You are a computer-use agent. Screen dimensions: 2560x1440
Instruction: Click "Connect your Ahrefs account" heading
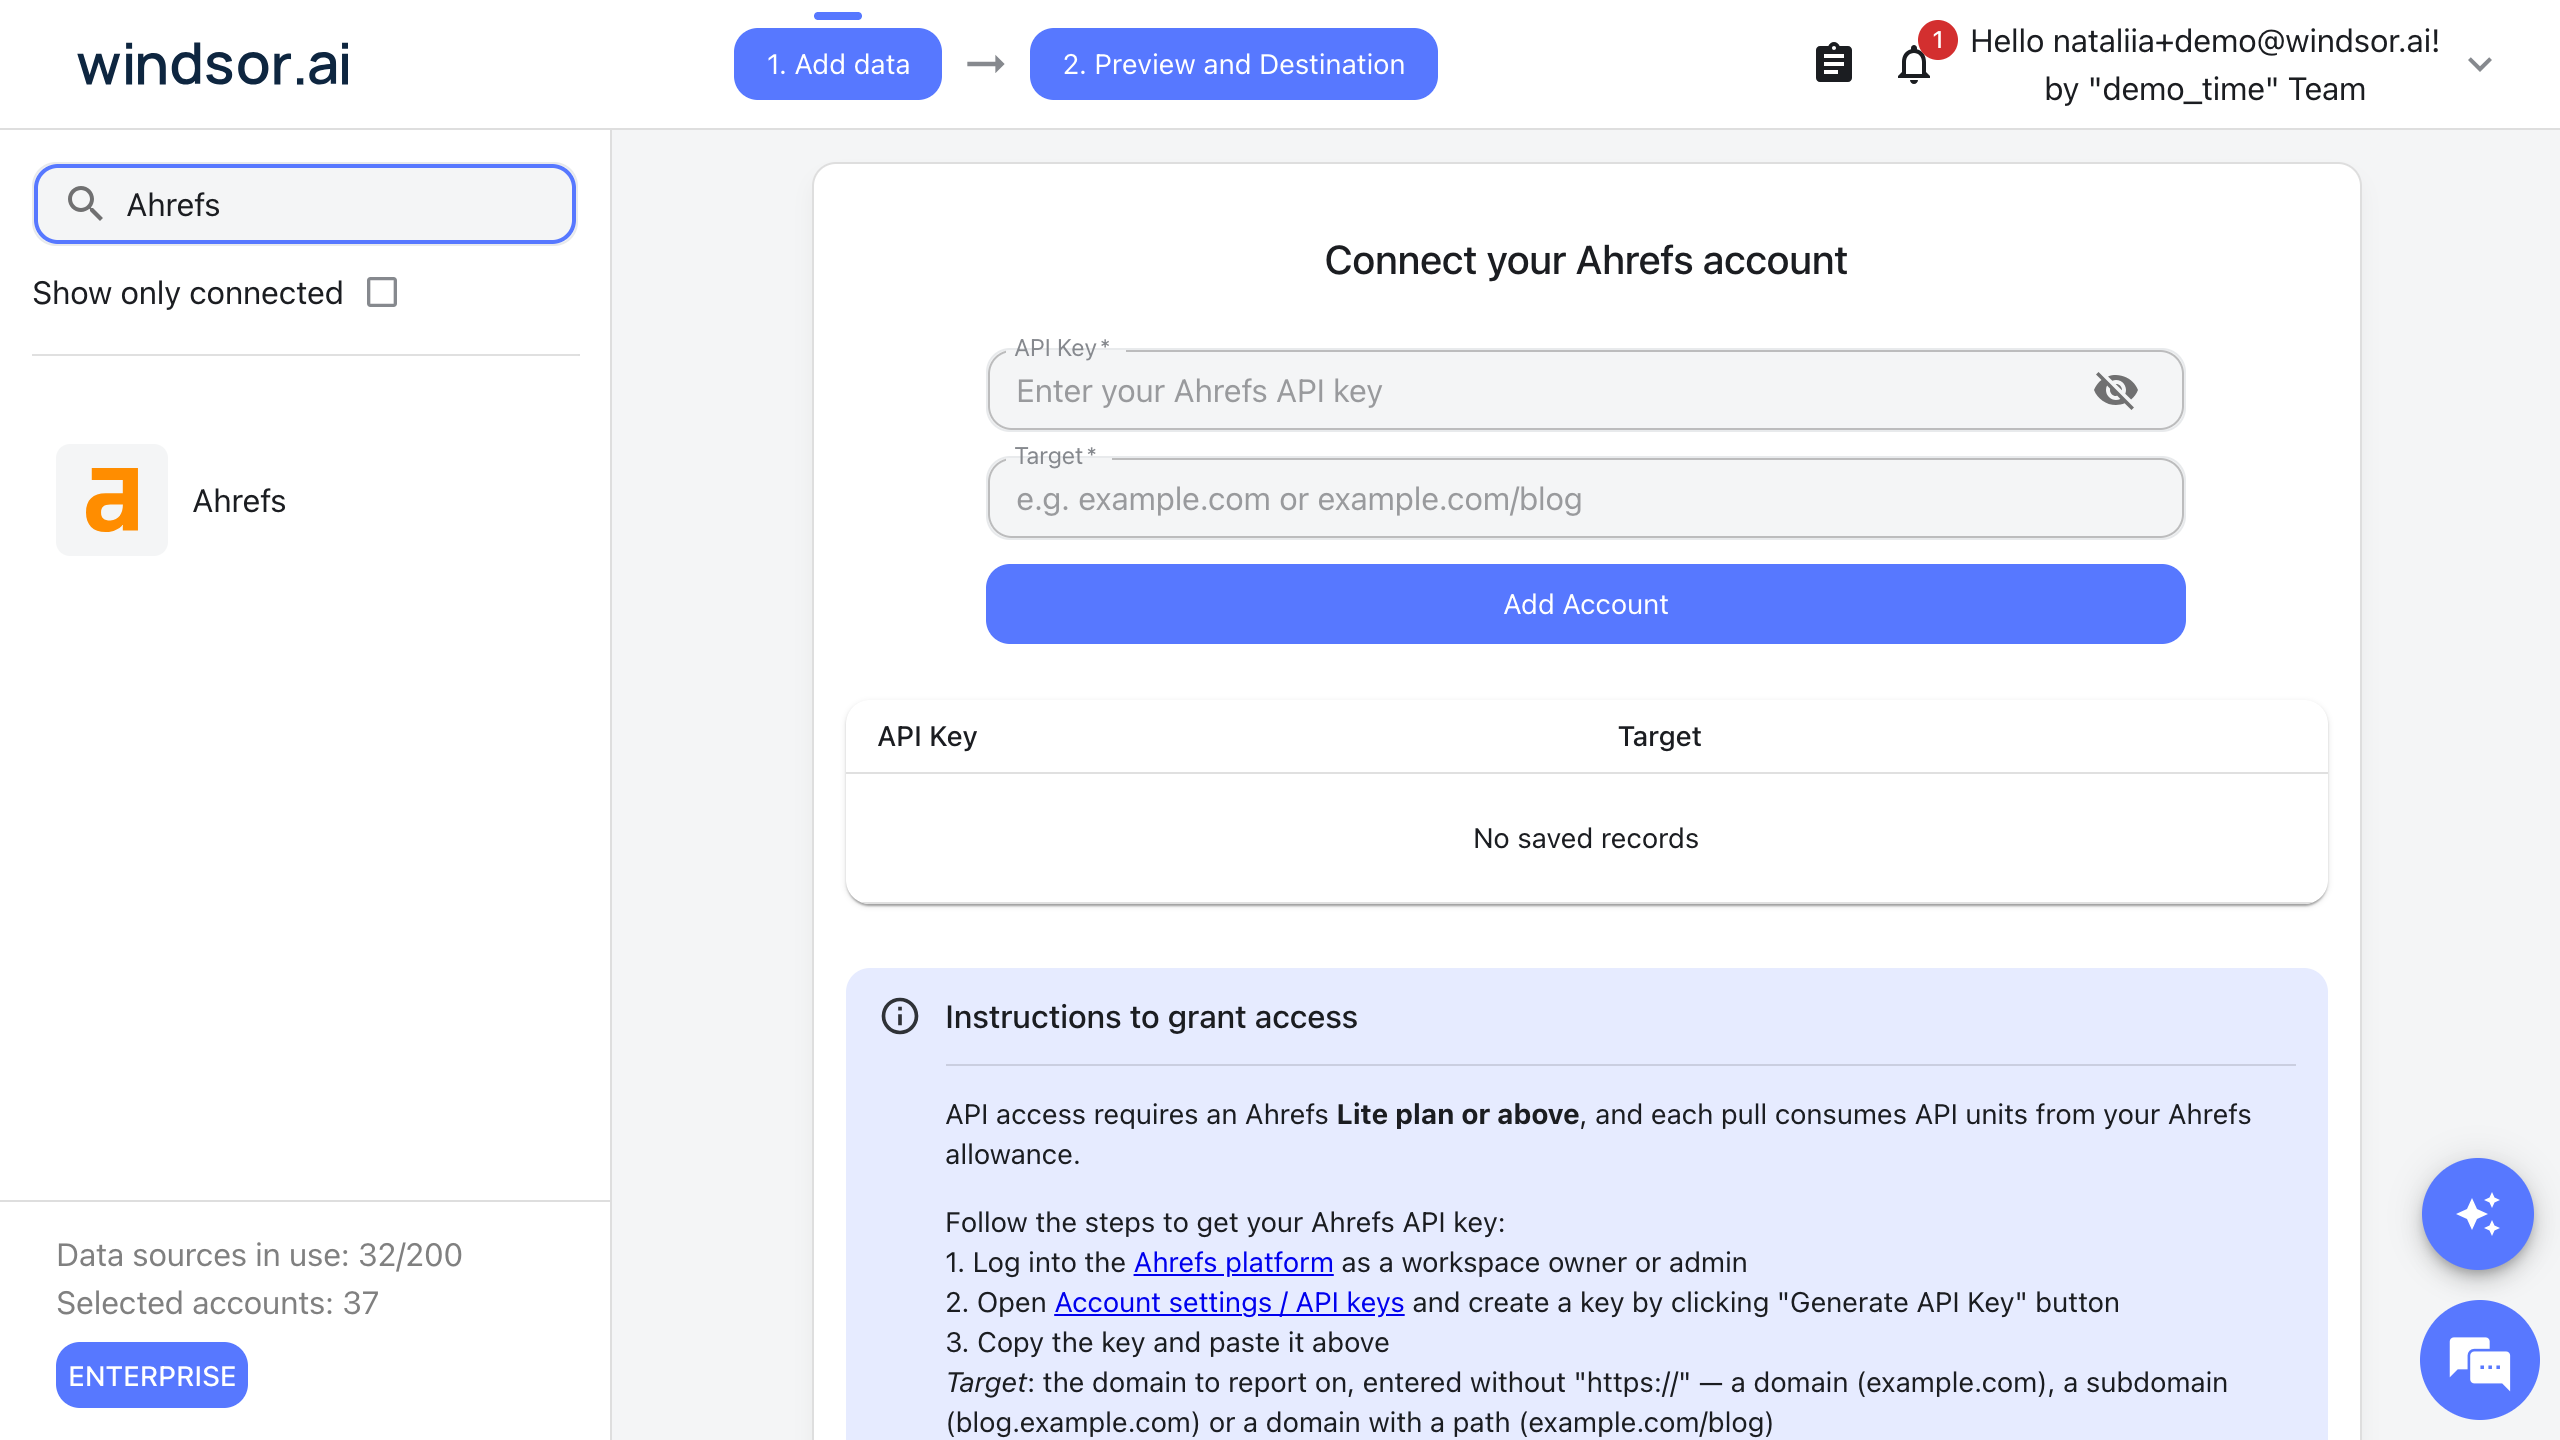(1585, 260)
